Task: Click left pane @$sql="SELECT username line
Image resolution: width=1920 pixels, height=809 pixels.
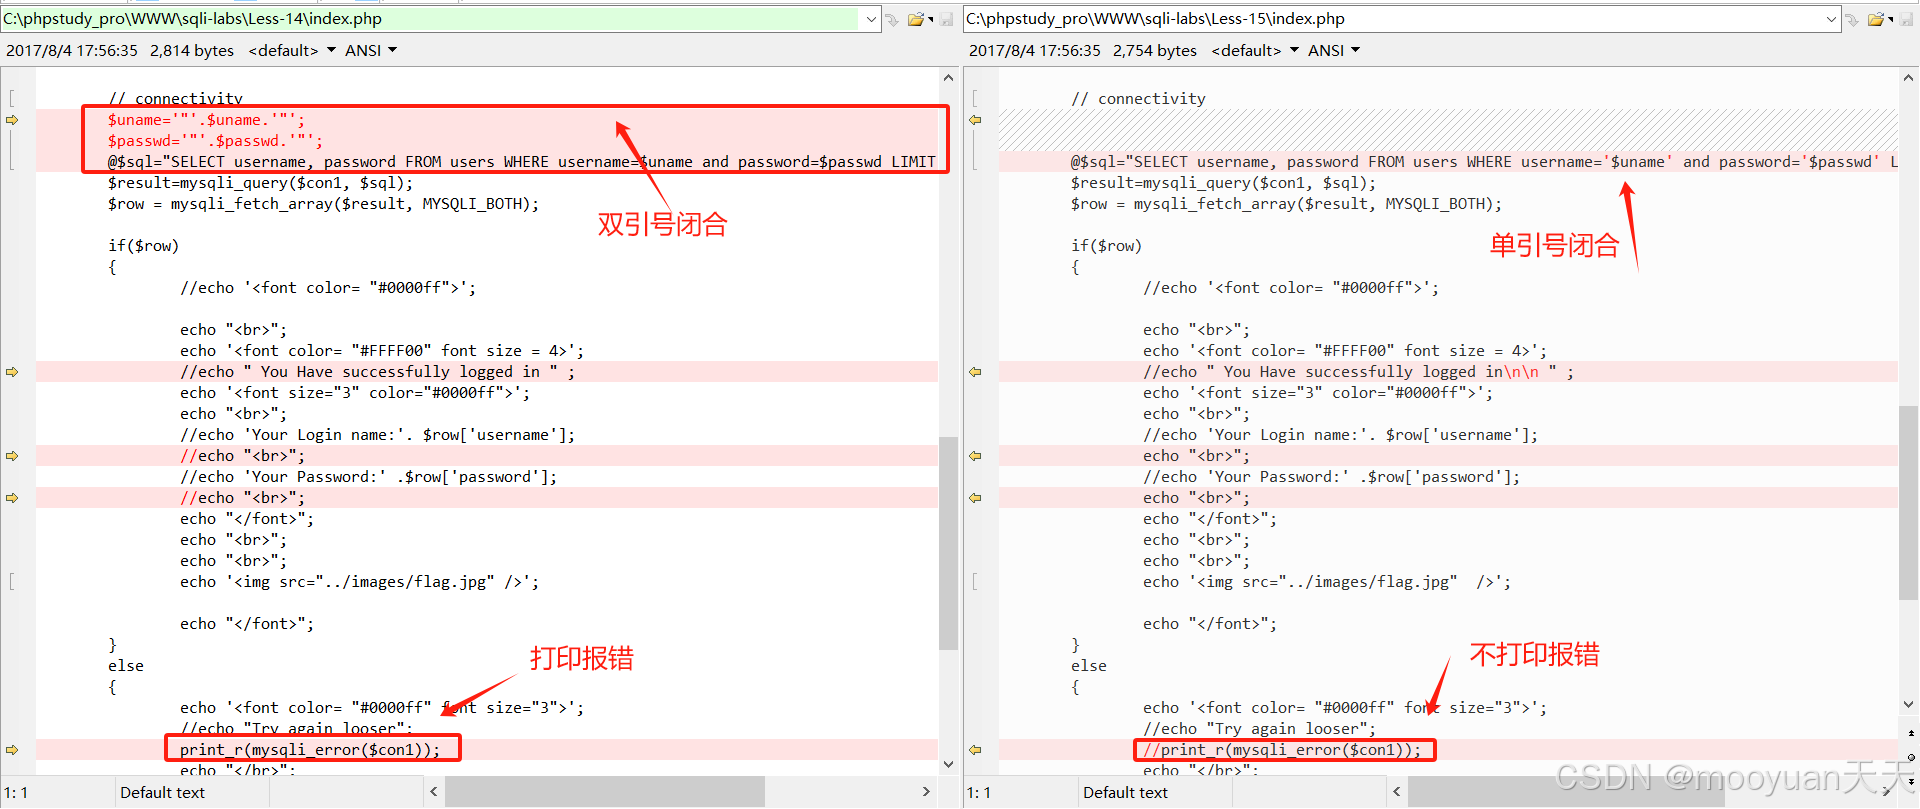Action: 522,162
